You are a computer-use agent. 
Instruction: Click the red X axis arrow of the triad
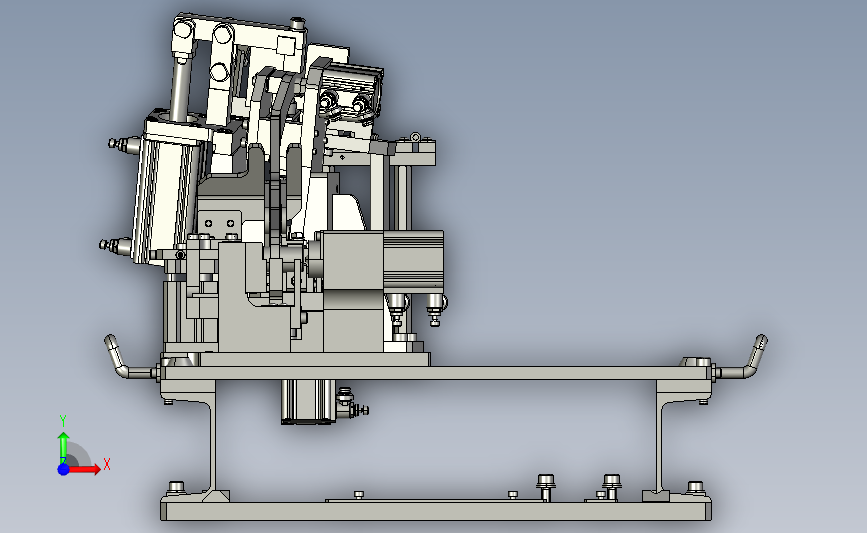pos(86,469)
